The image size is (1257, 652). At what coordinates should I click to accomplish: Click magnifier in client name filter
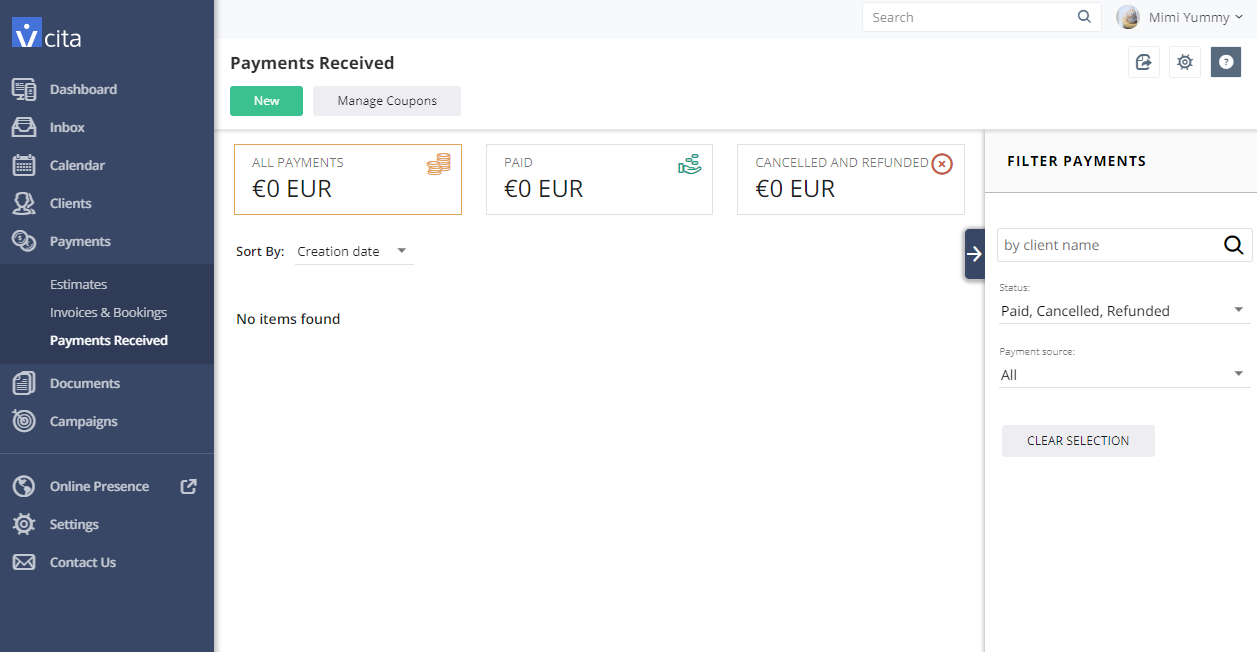1234,245
